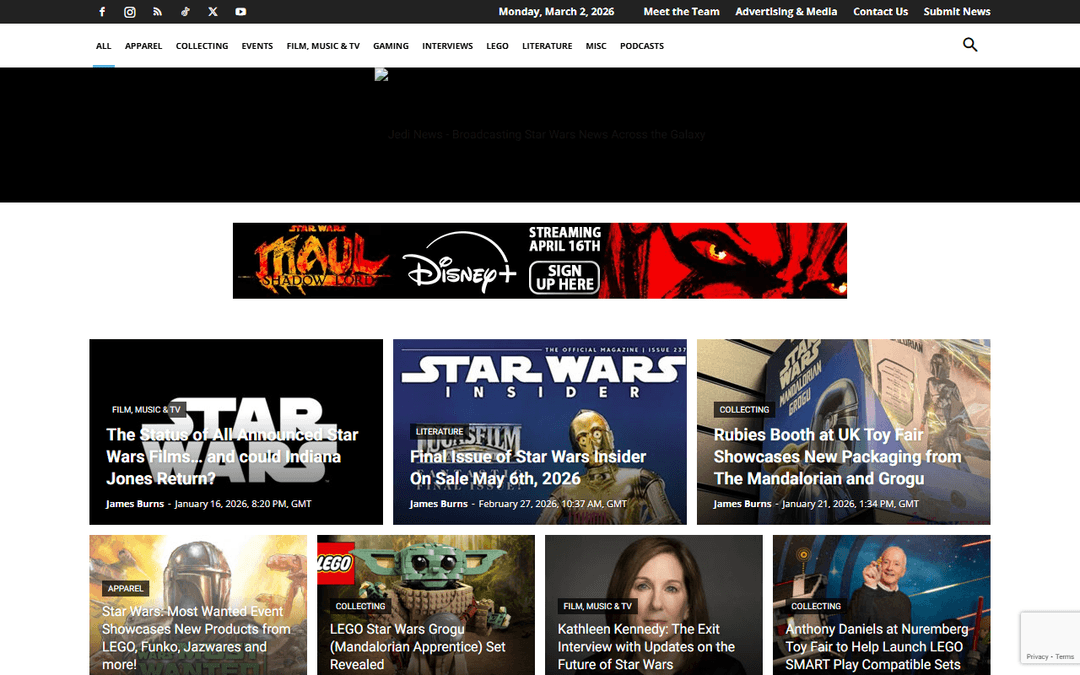Click James Burns author on Insider card

click(439, 504)
